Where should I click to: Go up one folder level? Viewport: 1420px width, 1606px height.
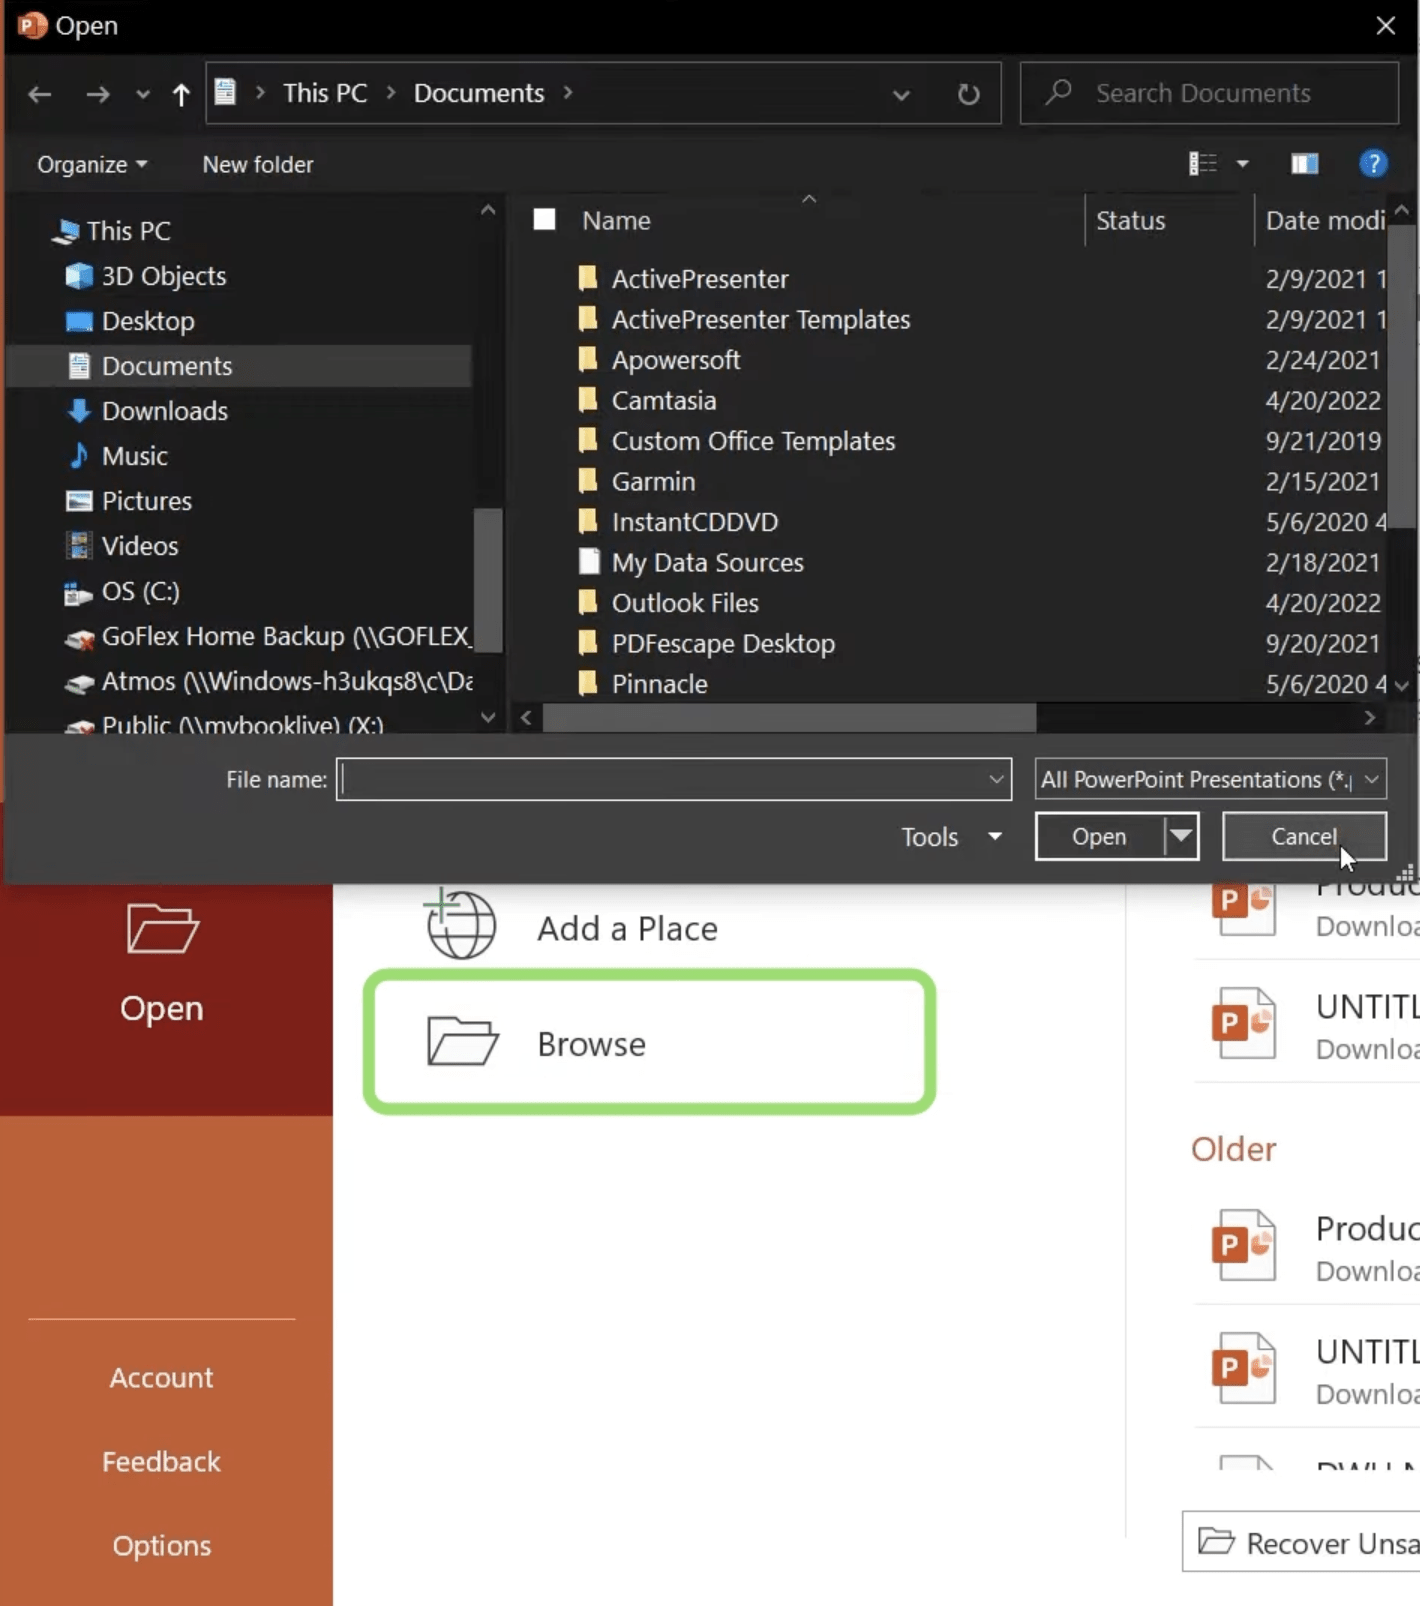tap(180, 94)
